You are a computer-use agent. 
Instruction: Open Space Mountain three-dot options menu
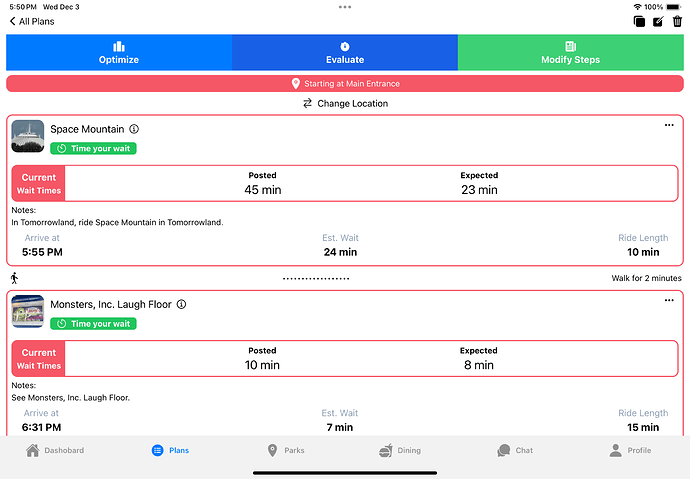tap(669, 125)
